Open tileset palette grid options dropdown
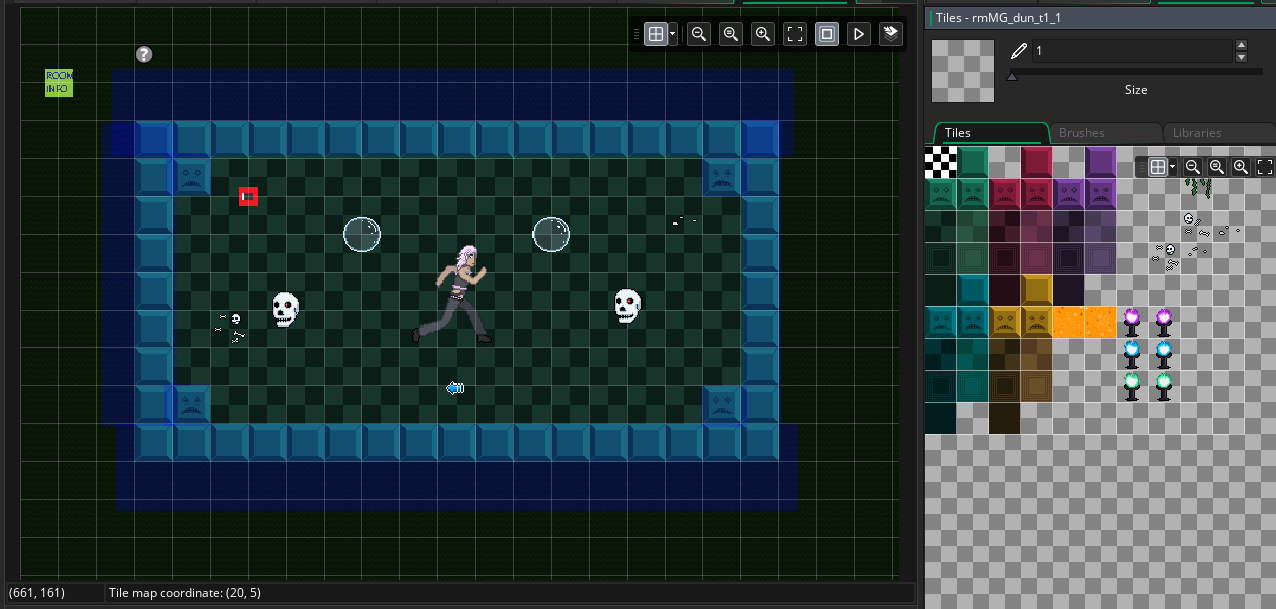 pyautogui.click(x=1173, y=167)
